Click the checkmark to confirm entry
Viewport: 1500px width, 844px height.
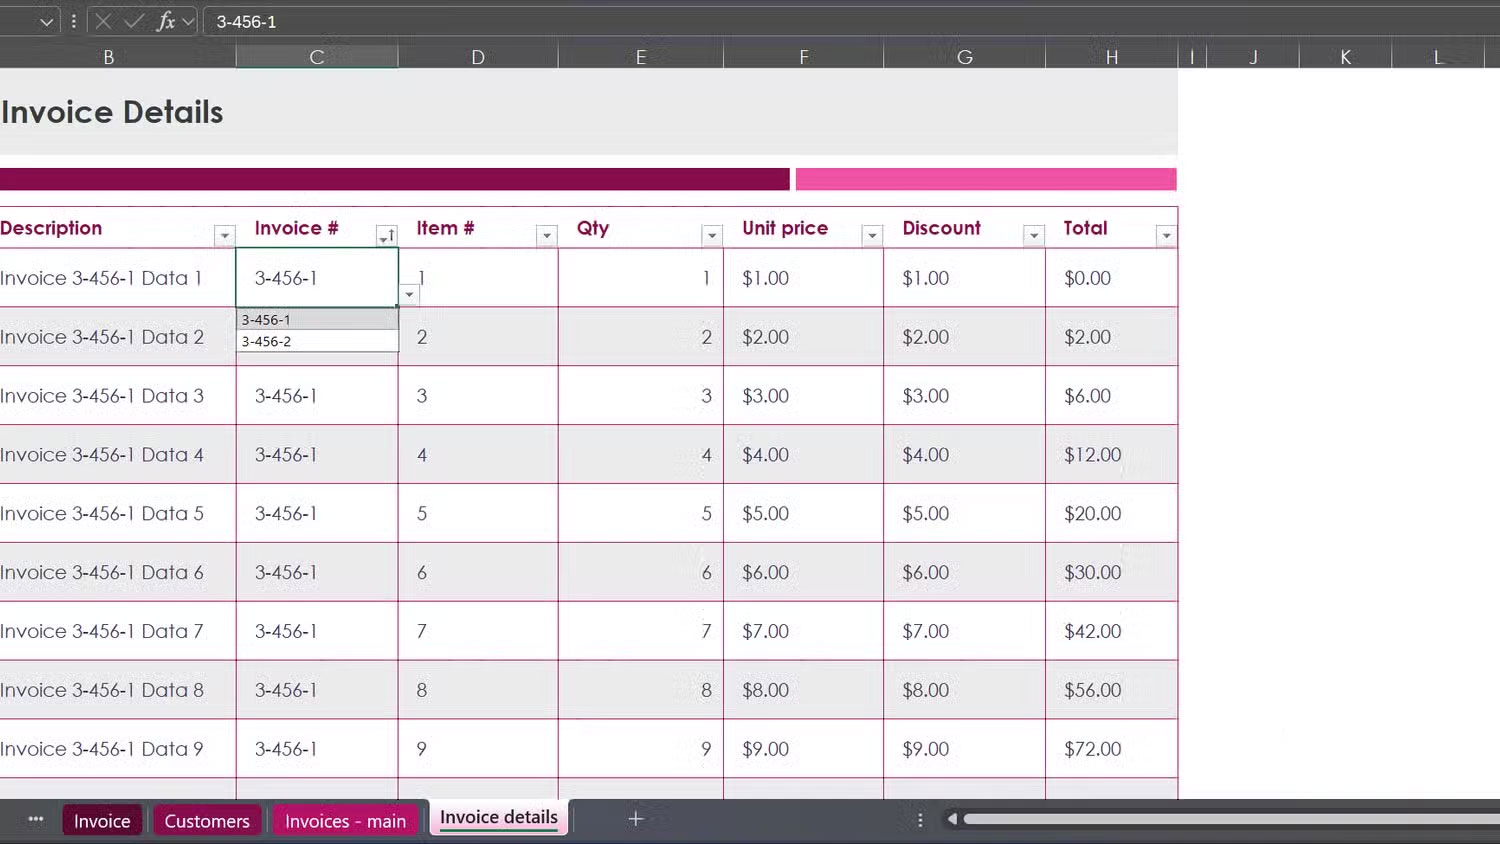tap(133, 20)
